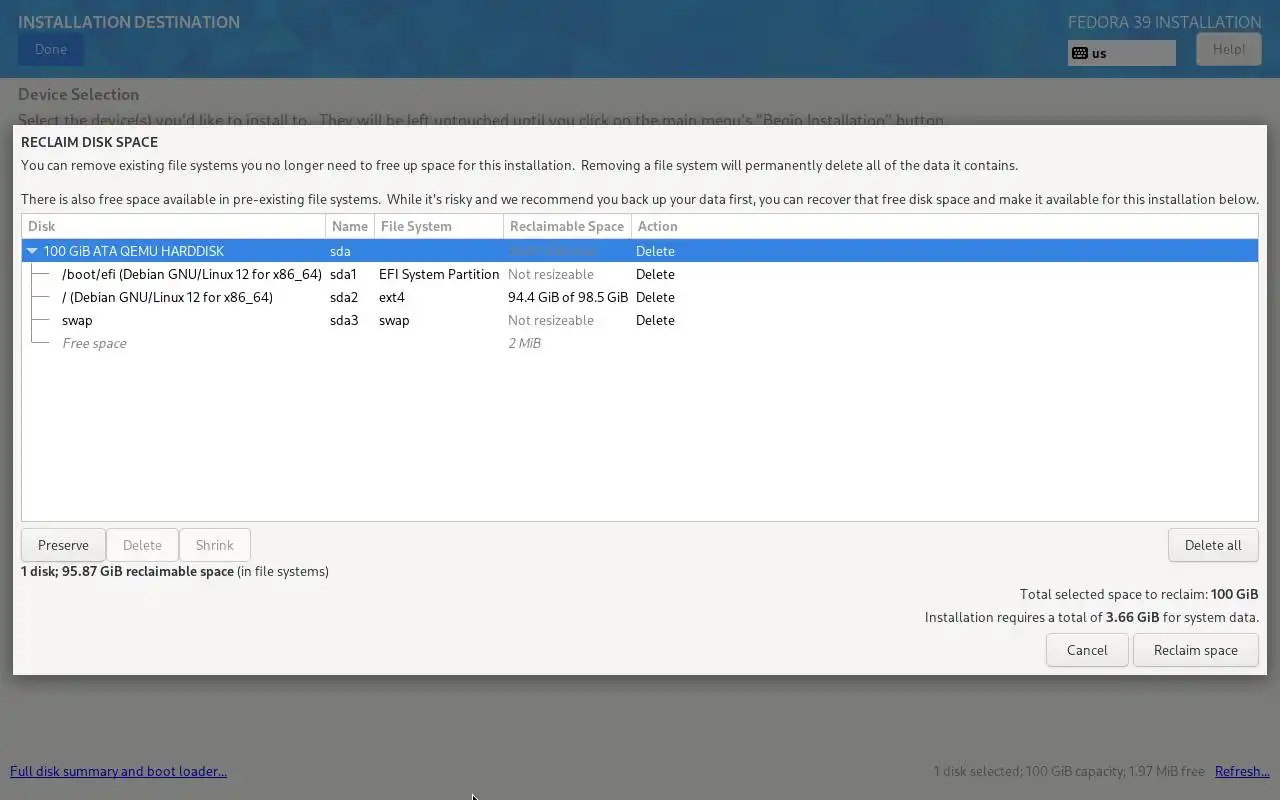Select the swap partition row
The width and height of the screenshot is (1280, 800).
click(640, 320)
